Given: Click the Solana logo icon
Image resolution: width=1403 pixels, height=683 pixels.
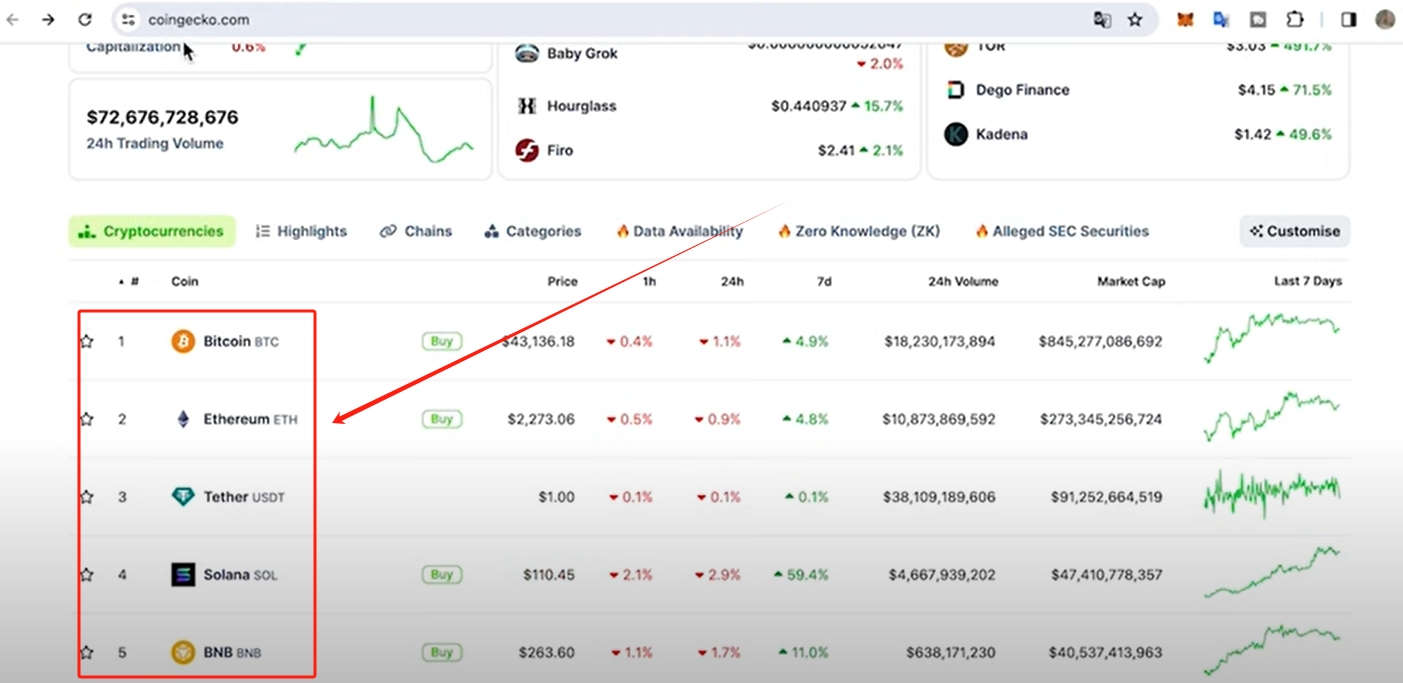Looking at the screenshot, I should 183,575.
